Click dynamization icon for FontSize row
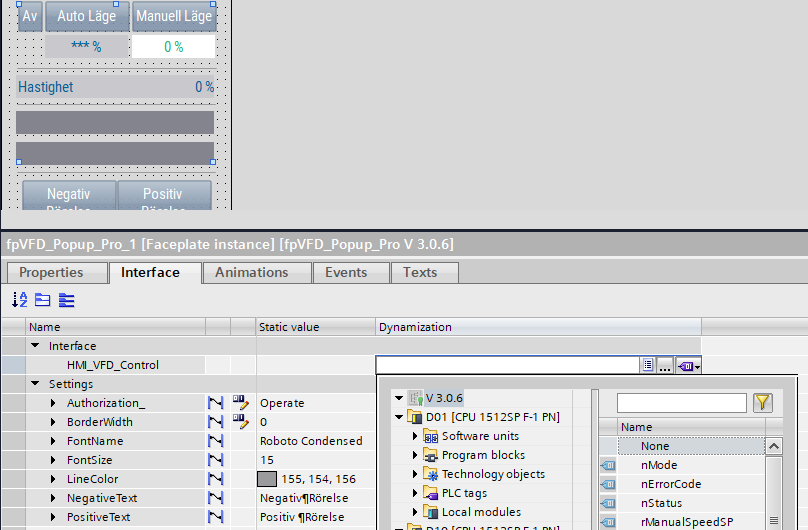 point(215,460)
